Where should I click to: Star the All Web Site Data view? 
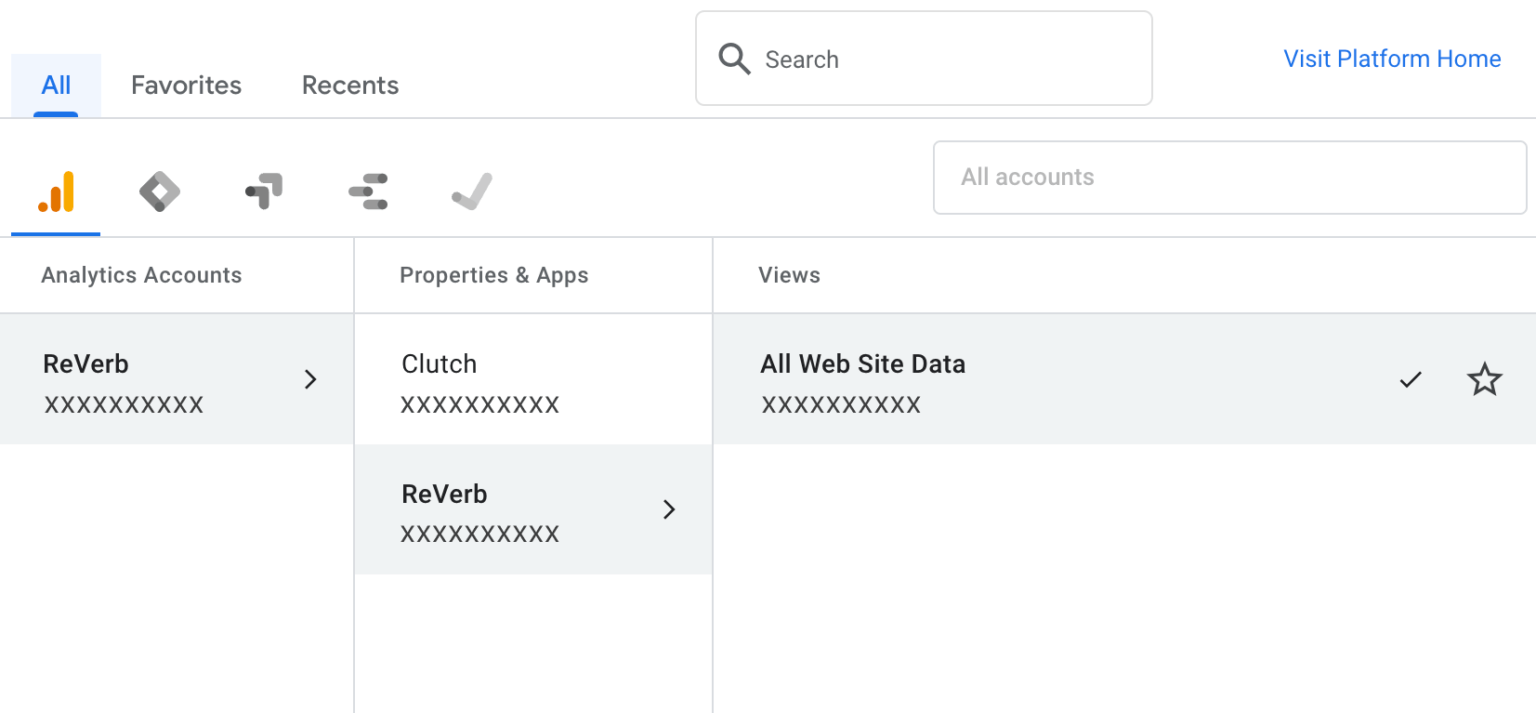[x=1485, y=379]
